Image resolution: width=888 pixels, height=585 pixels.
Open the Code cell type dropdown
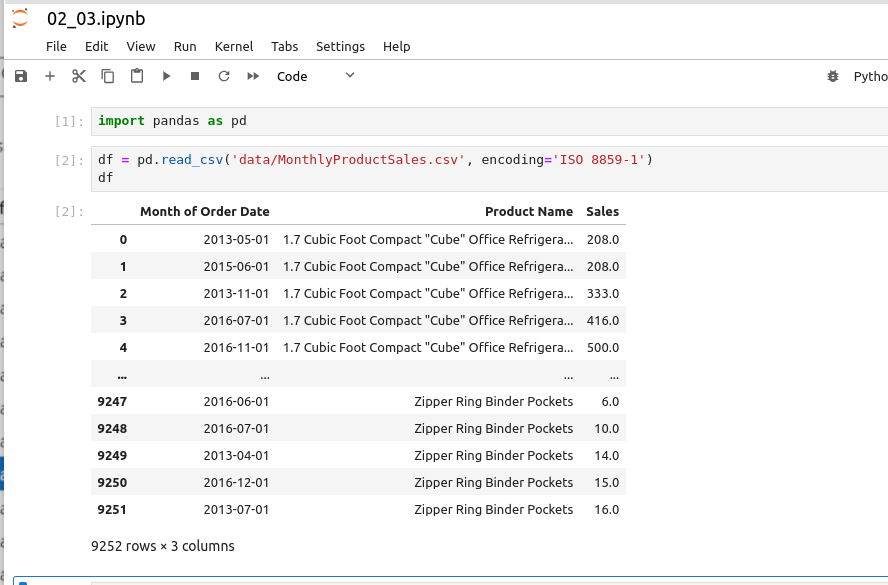pos(315,76)
